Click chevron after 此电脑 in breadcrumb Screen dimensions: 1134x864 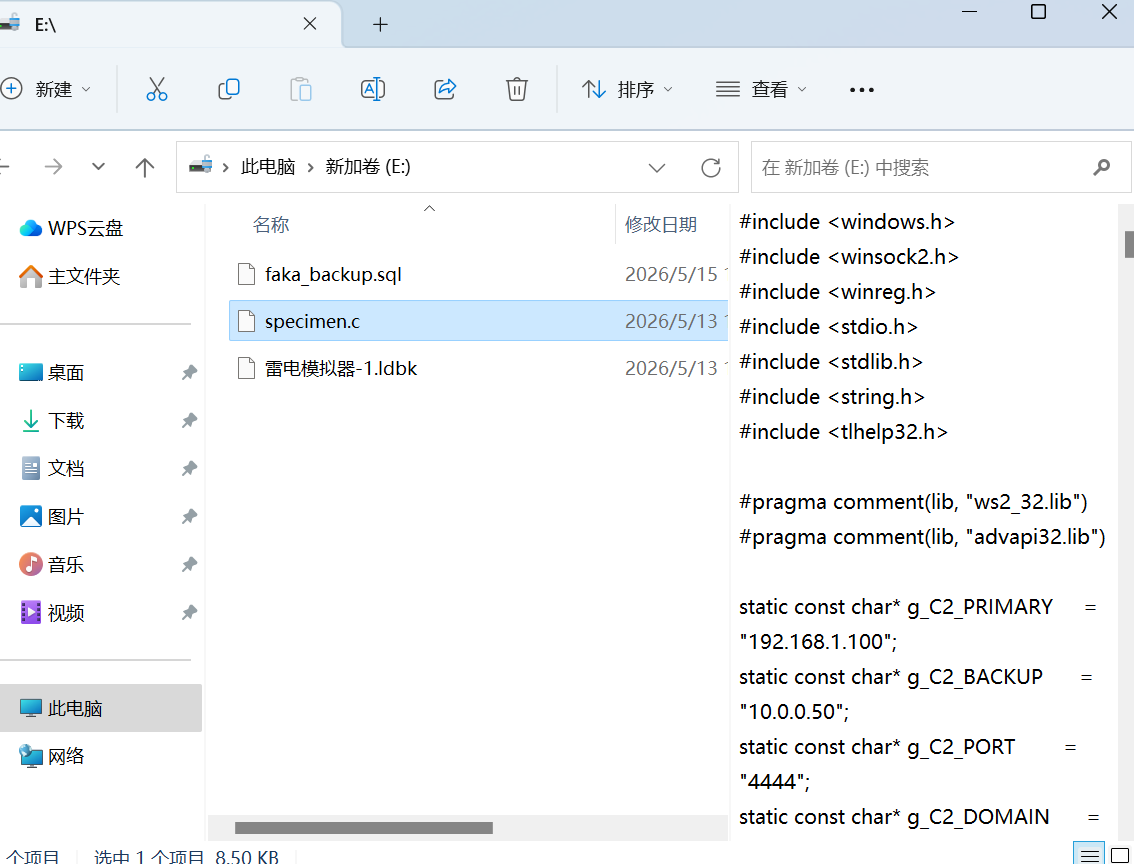tap(310, 168)
